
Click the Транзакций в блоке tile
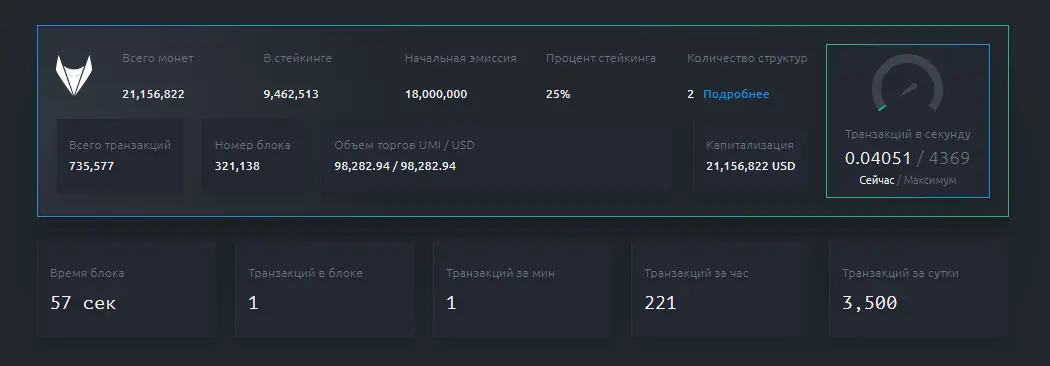pos(325,290)
